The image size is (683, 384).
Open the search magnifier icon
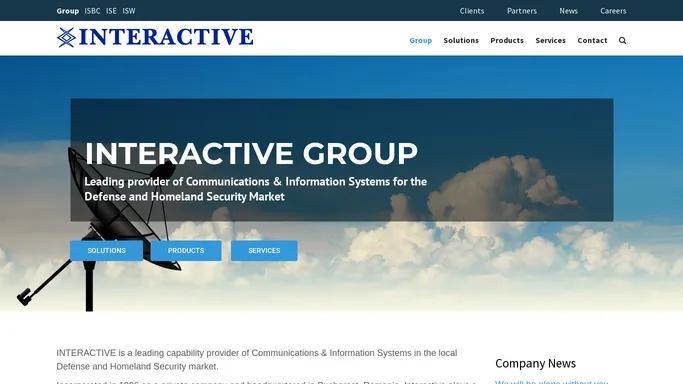coord(622,40)
